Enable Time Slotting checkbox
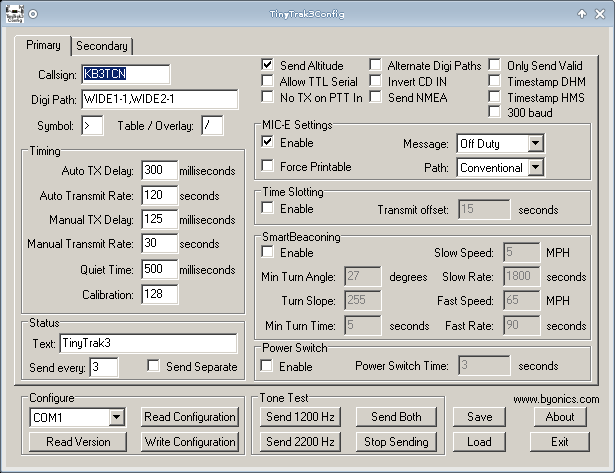615x473 pixels. [x=267, y=208]
